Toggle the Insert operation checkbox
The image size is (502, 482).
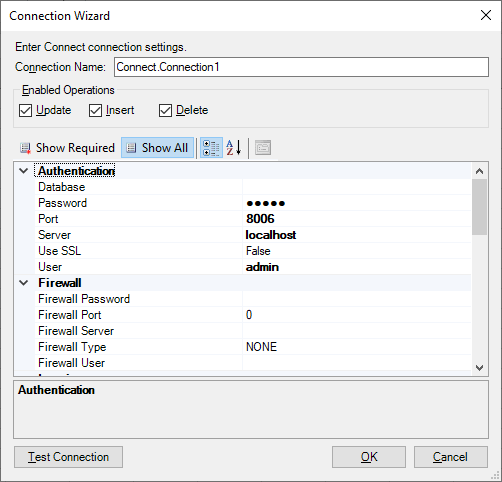[x=95, y=110]
